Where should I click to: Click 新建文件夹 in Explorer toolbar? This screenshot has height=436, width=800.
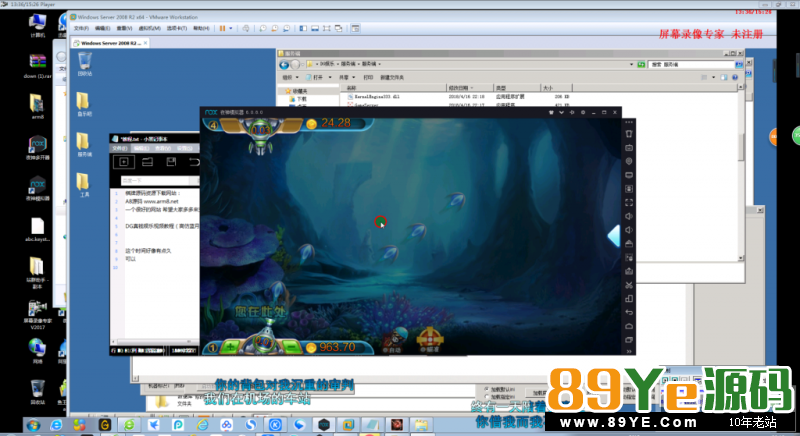coord(392,78)
